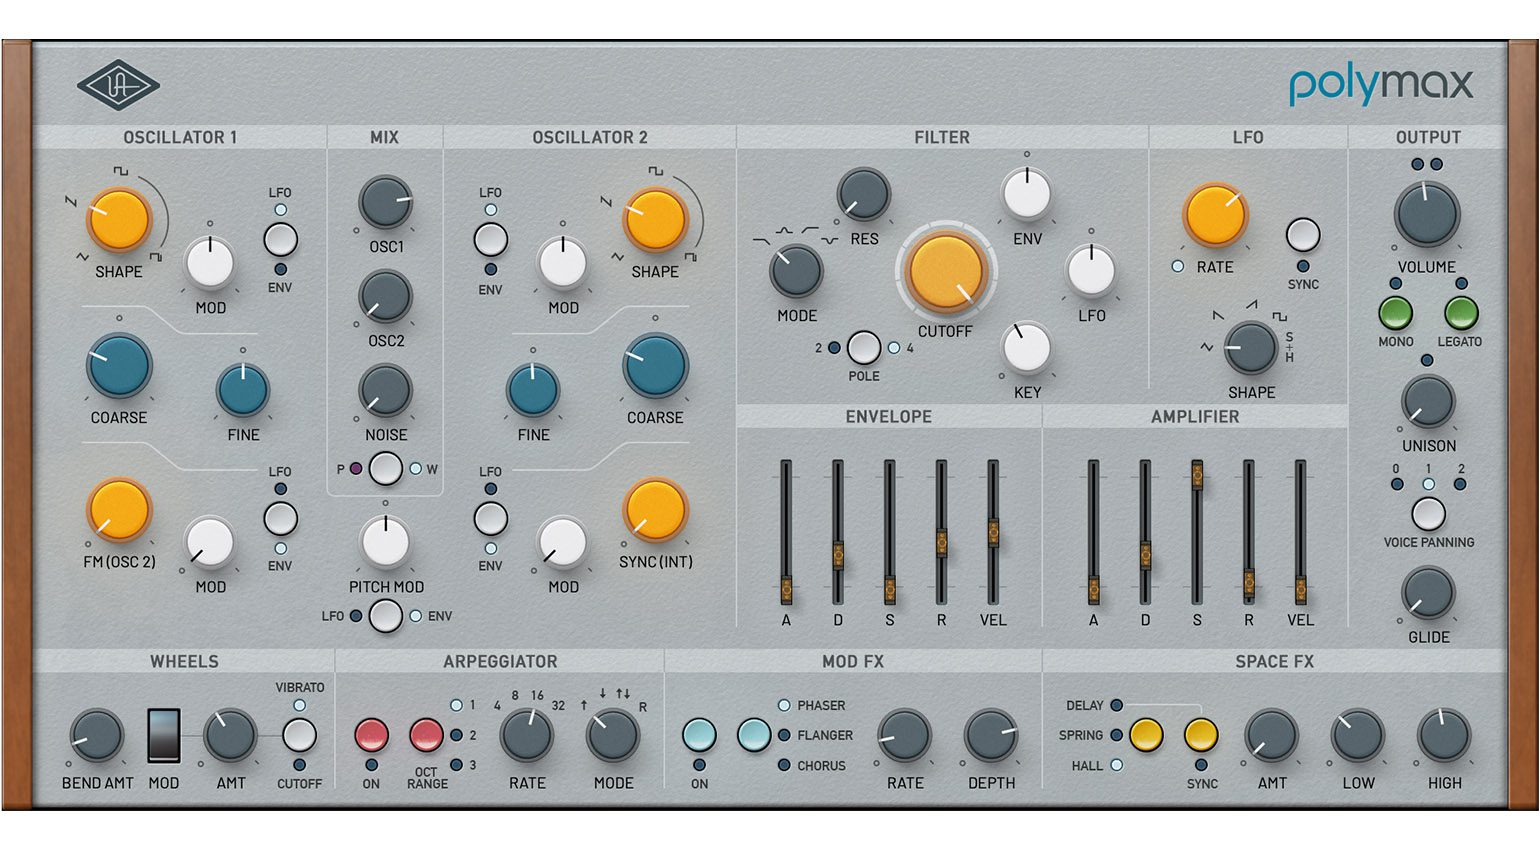Screen dimensions: 1540x850
Task: Click the filter CUTOFF knob
Action: 945,271
